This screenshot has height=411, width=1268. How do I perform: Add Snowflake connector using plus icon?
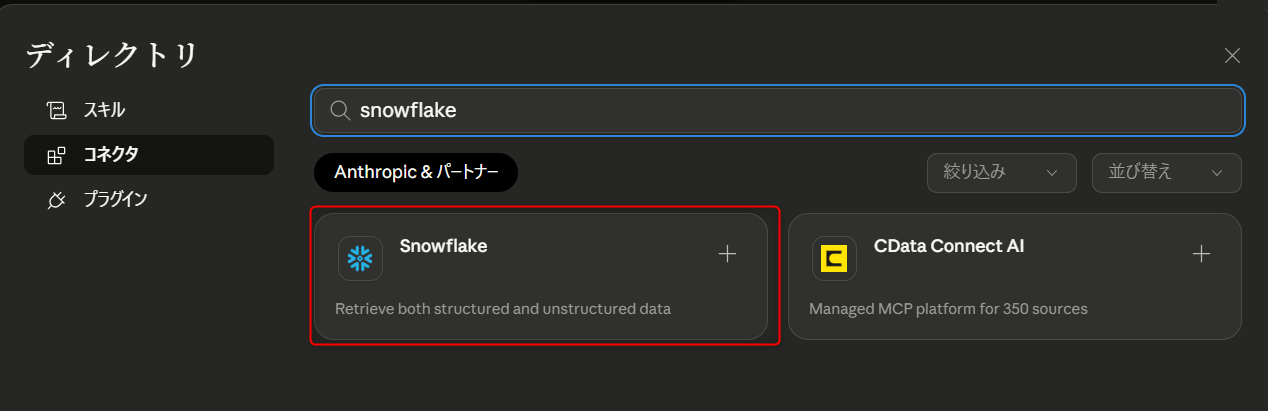coord(727,254)
